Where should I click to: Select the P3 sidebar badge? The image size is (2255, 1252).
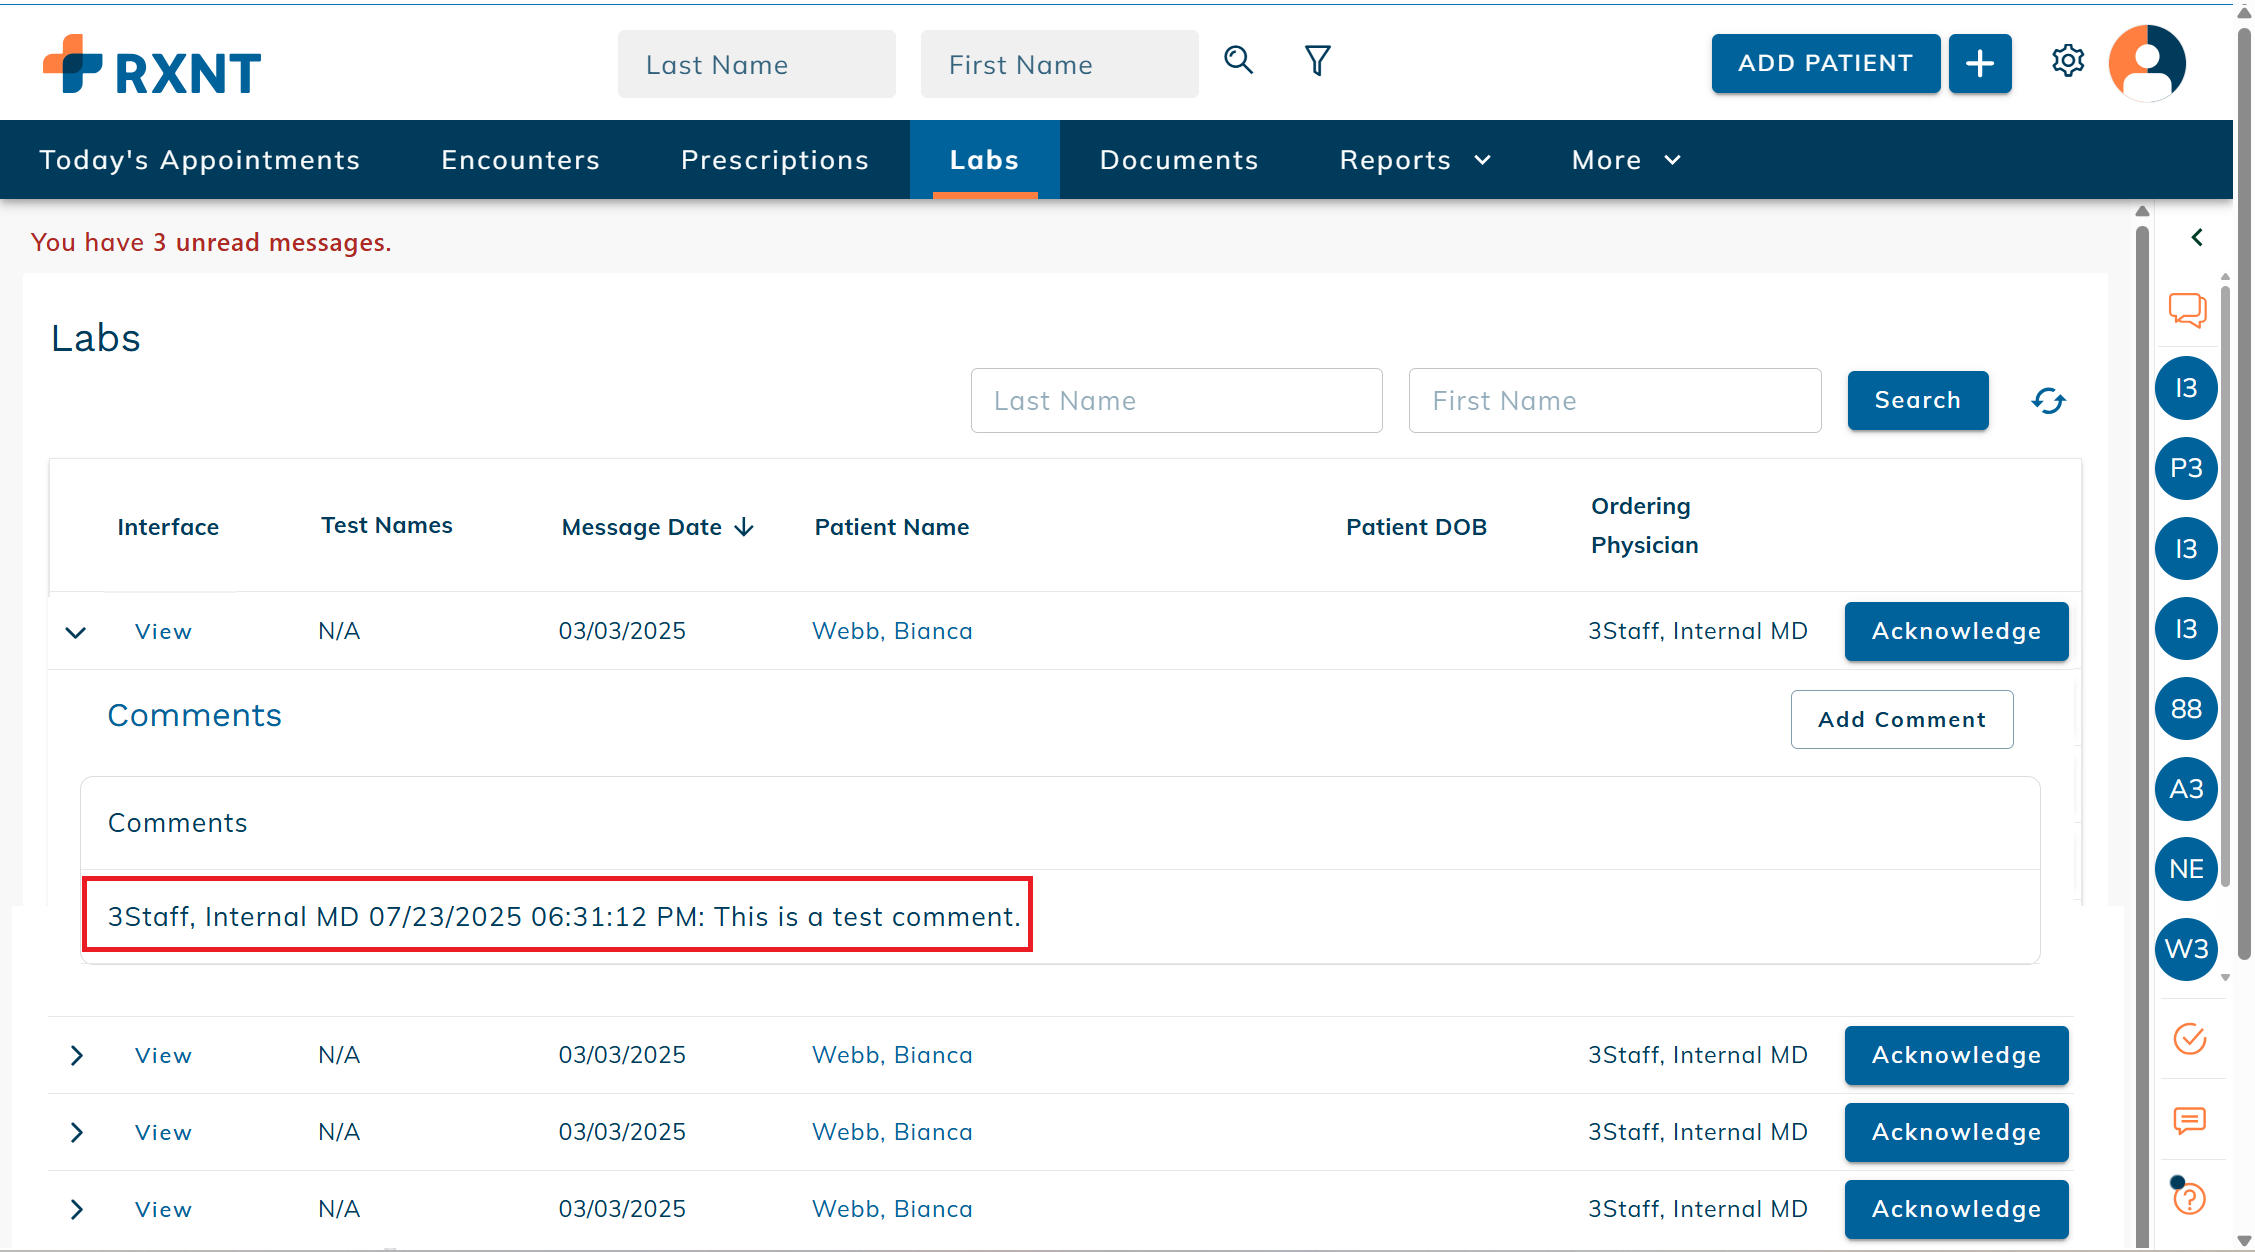point(2186,468)
